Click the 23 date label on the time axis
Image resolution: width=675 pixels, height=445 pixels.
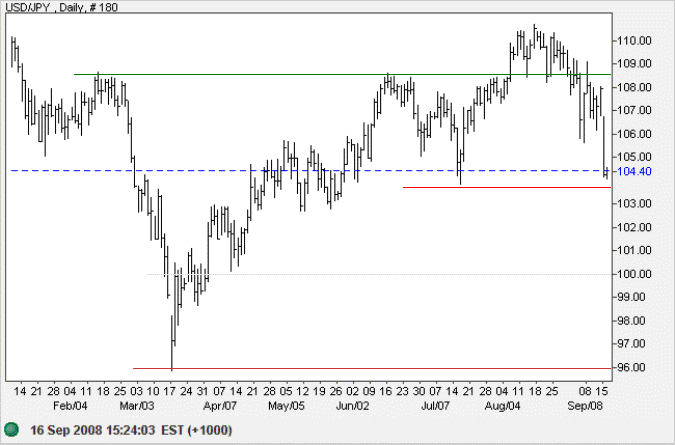pos(402,392)
